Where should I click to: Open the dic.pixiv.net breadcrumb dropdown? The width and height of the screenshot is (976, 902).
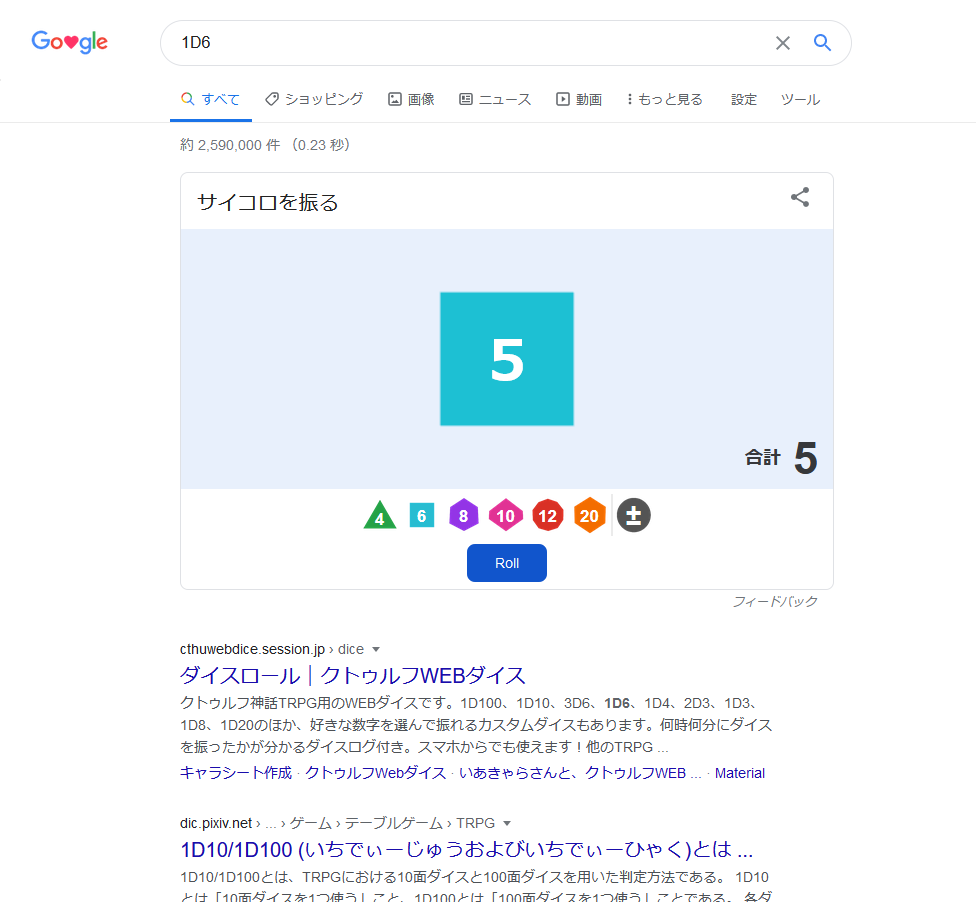point(506,823)
